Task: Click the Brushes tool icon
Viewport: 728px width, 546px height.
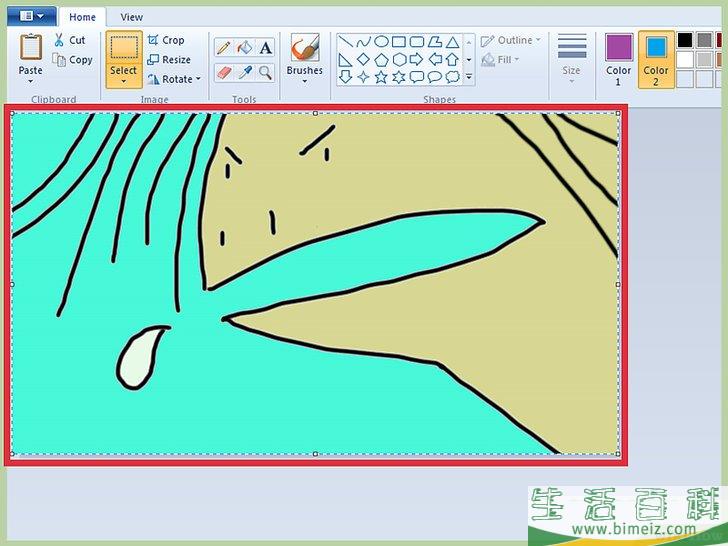Action: click(x=305, y=47)
